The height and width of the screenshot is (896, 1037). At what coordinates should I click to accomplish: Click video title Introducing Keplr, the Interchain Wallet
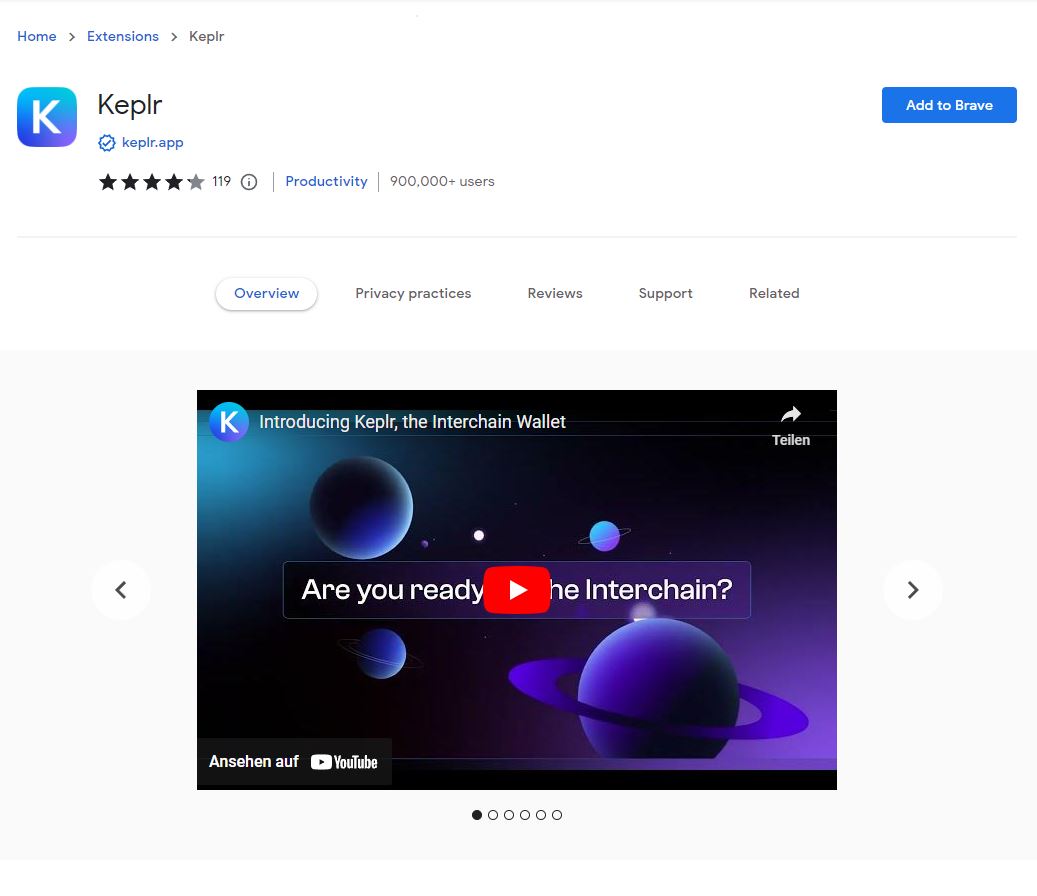click(x=412, y=422)
